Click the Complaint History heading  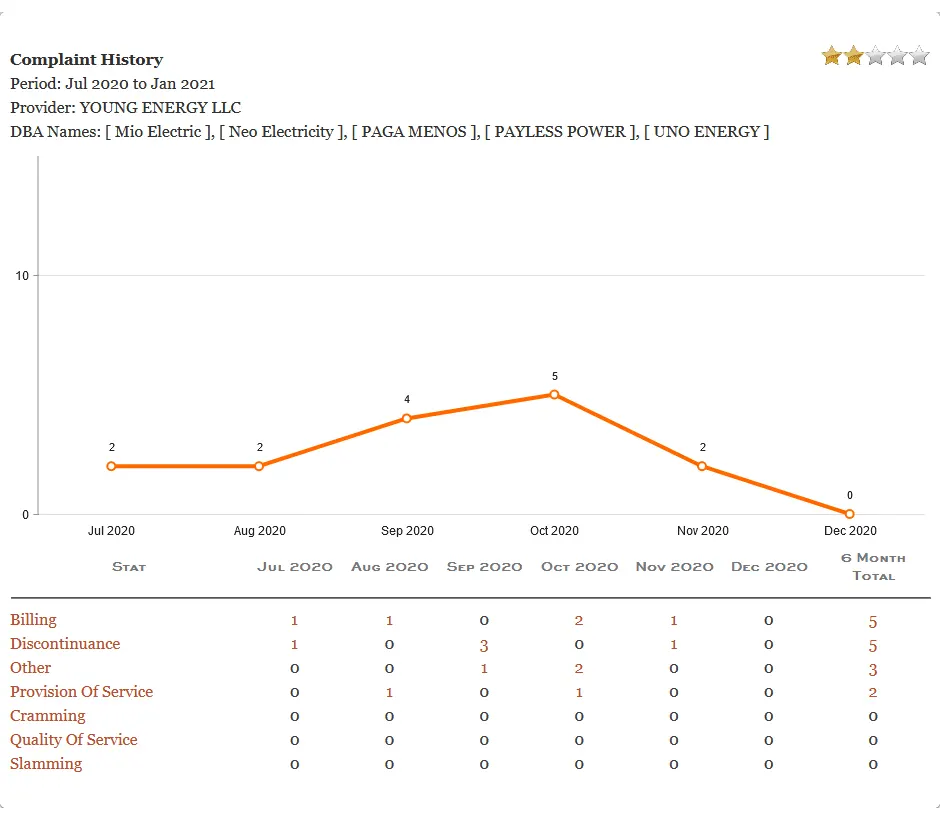(x=86, y=60)
